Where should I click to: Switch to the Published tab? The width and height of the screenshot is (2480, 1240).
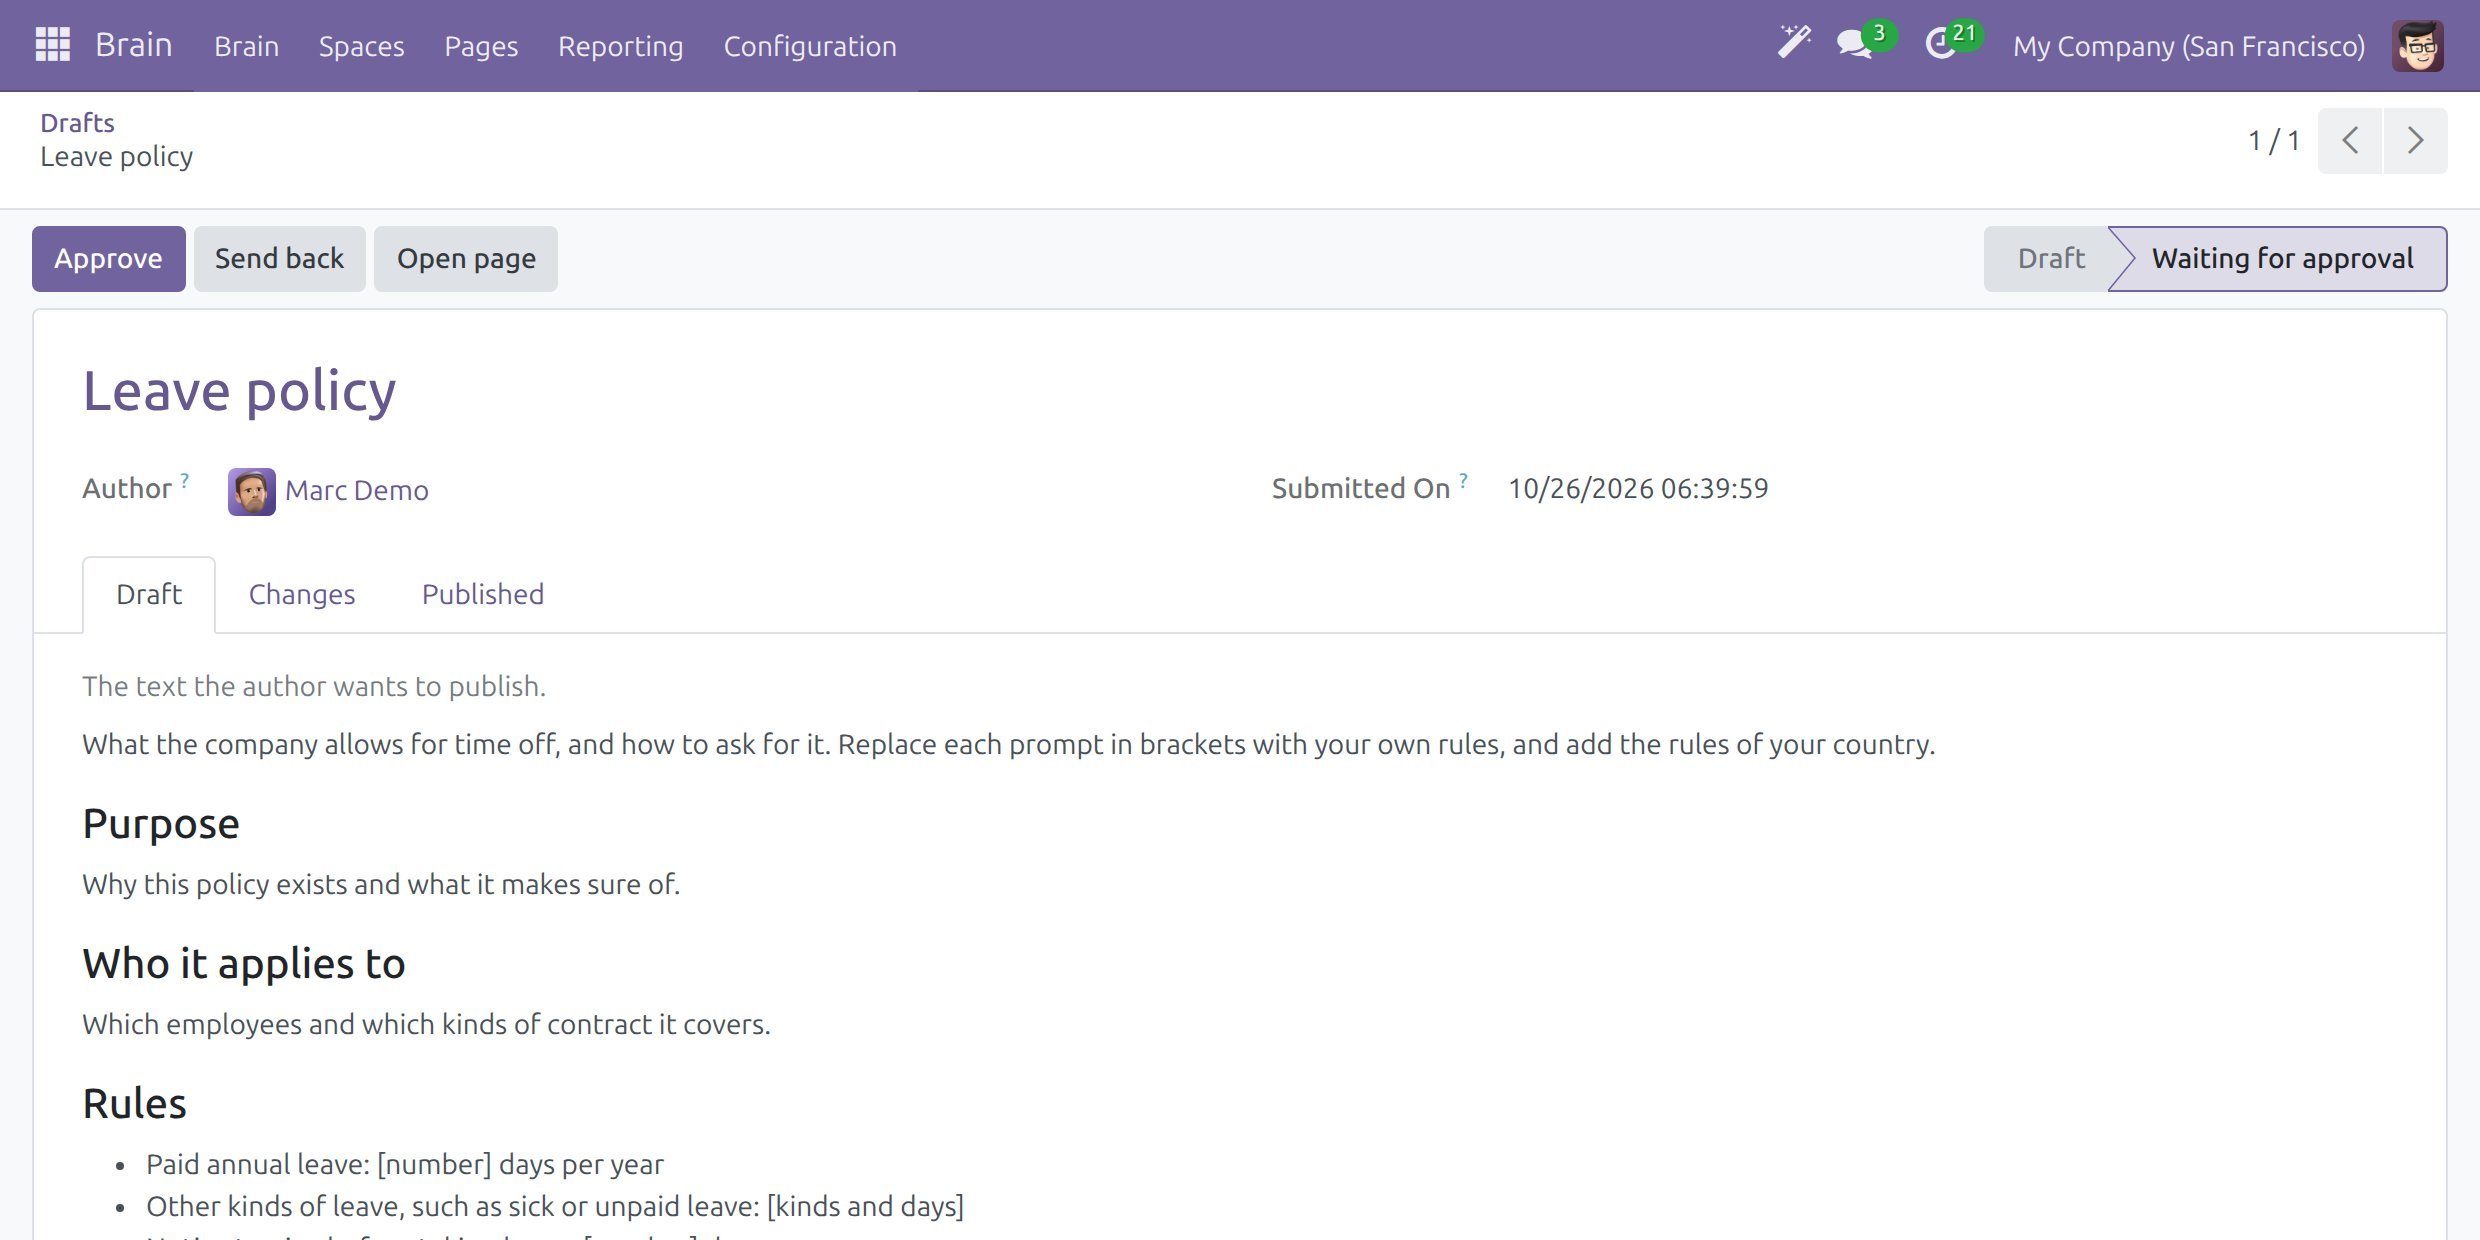click(483, 594)
